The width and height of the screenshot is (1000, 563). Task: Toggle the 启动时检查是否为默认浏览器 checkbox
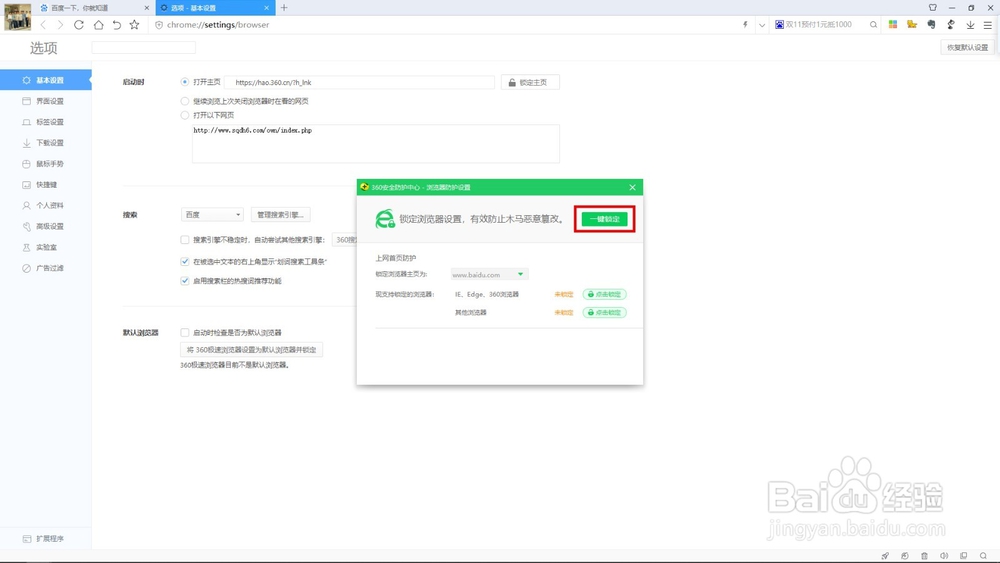point(184,332)
